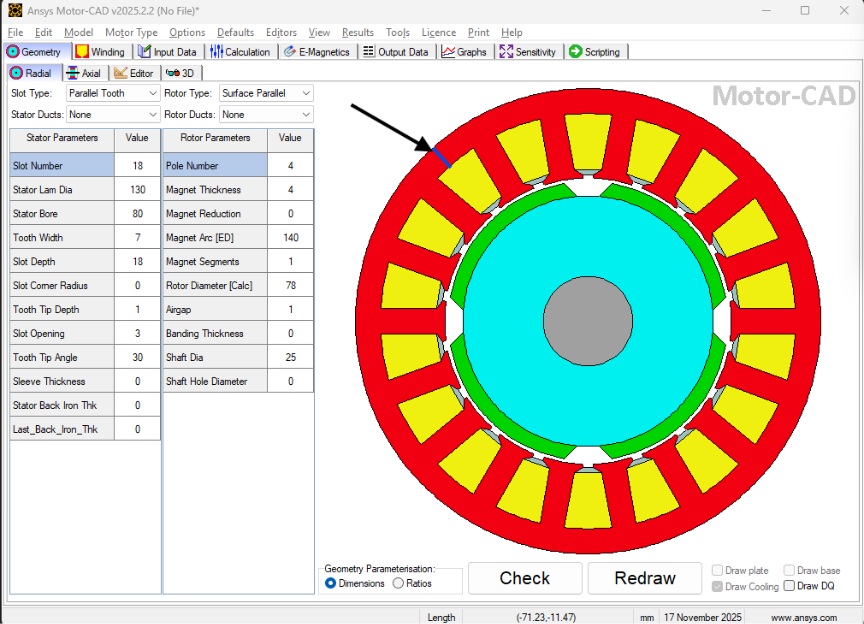Check the Draw plate option
The height and width of the screenshot is (624, 864).
717,570
